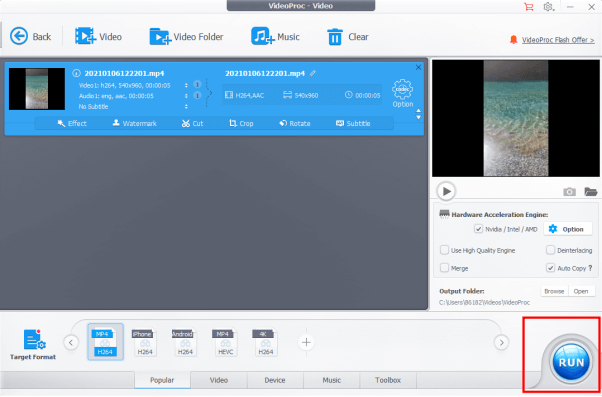The height and width of the screenshot is (397, 602).
Task: Play the preview video
Action: (x=446, y=191)
